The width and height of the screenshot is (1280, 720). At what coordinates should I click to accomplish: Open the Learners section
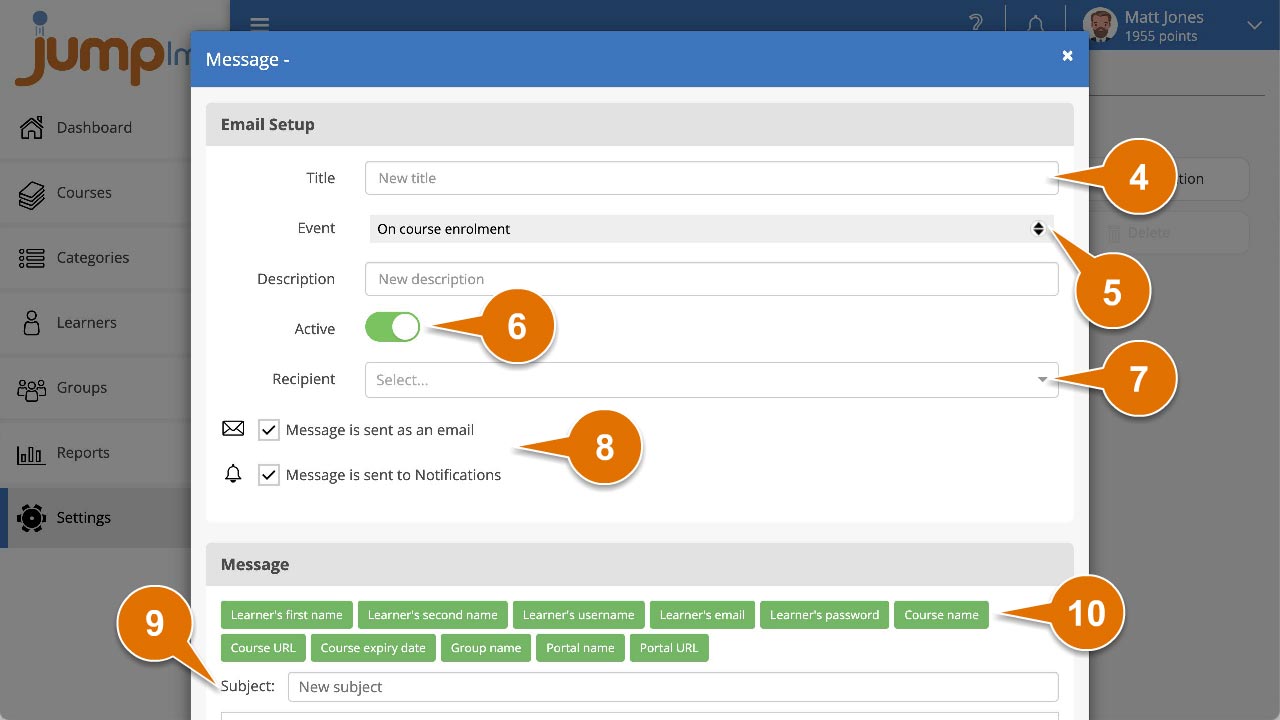point(95,323)
